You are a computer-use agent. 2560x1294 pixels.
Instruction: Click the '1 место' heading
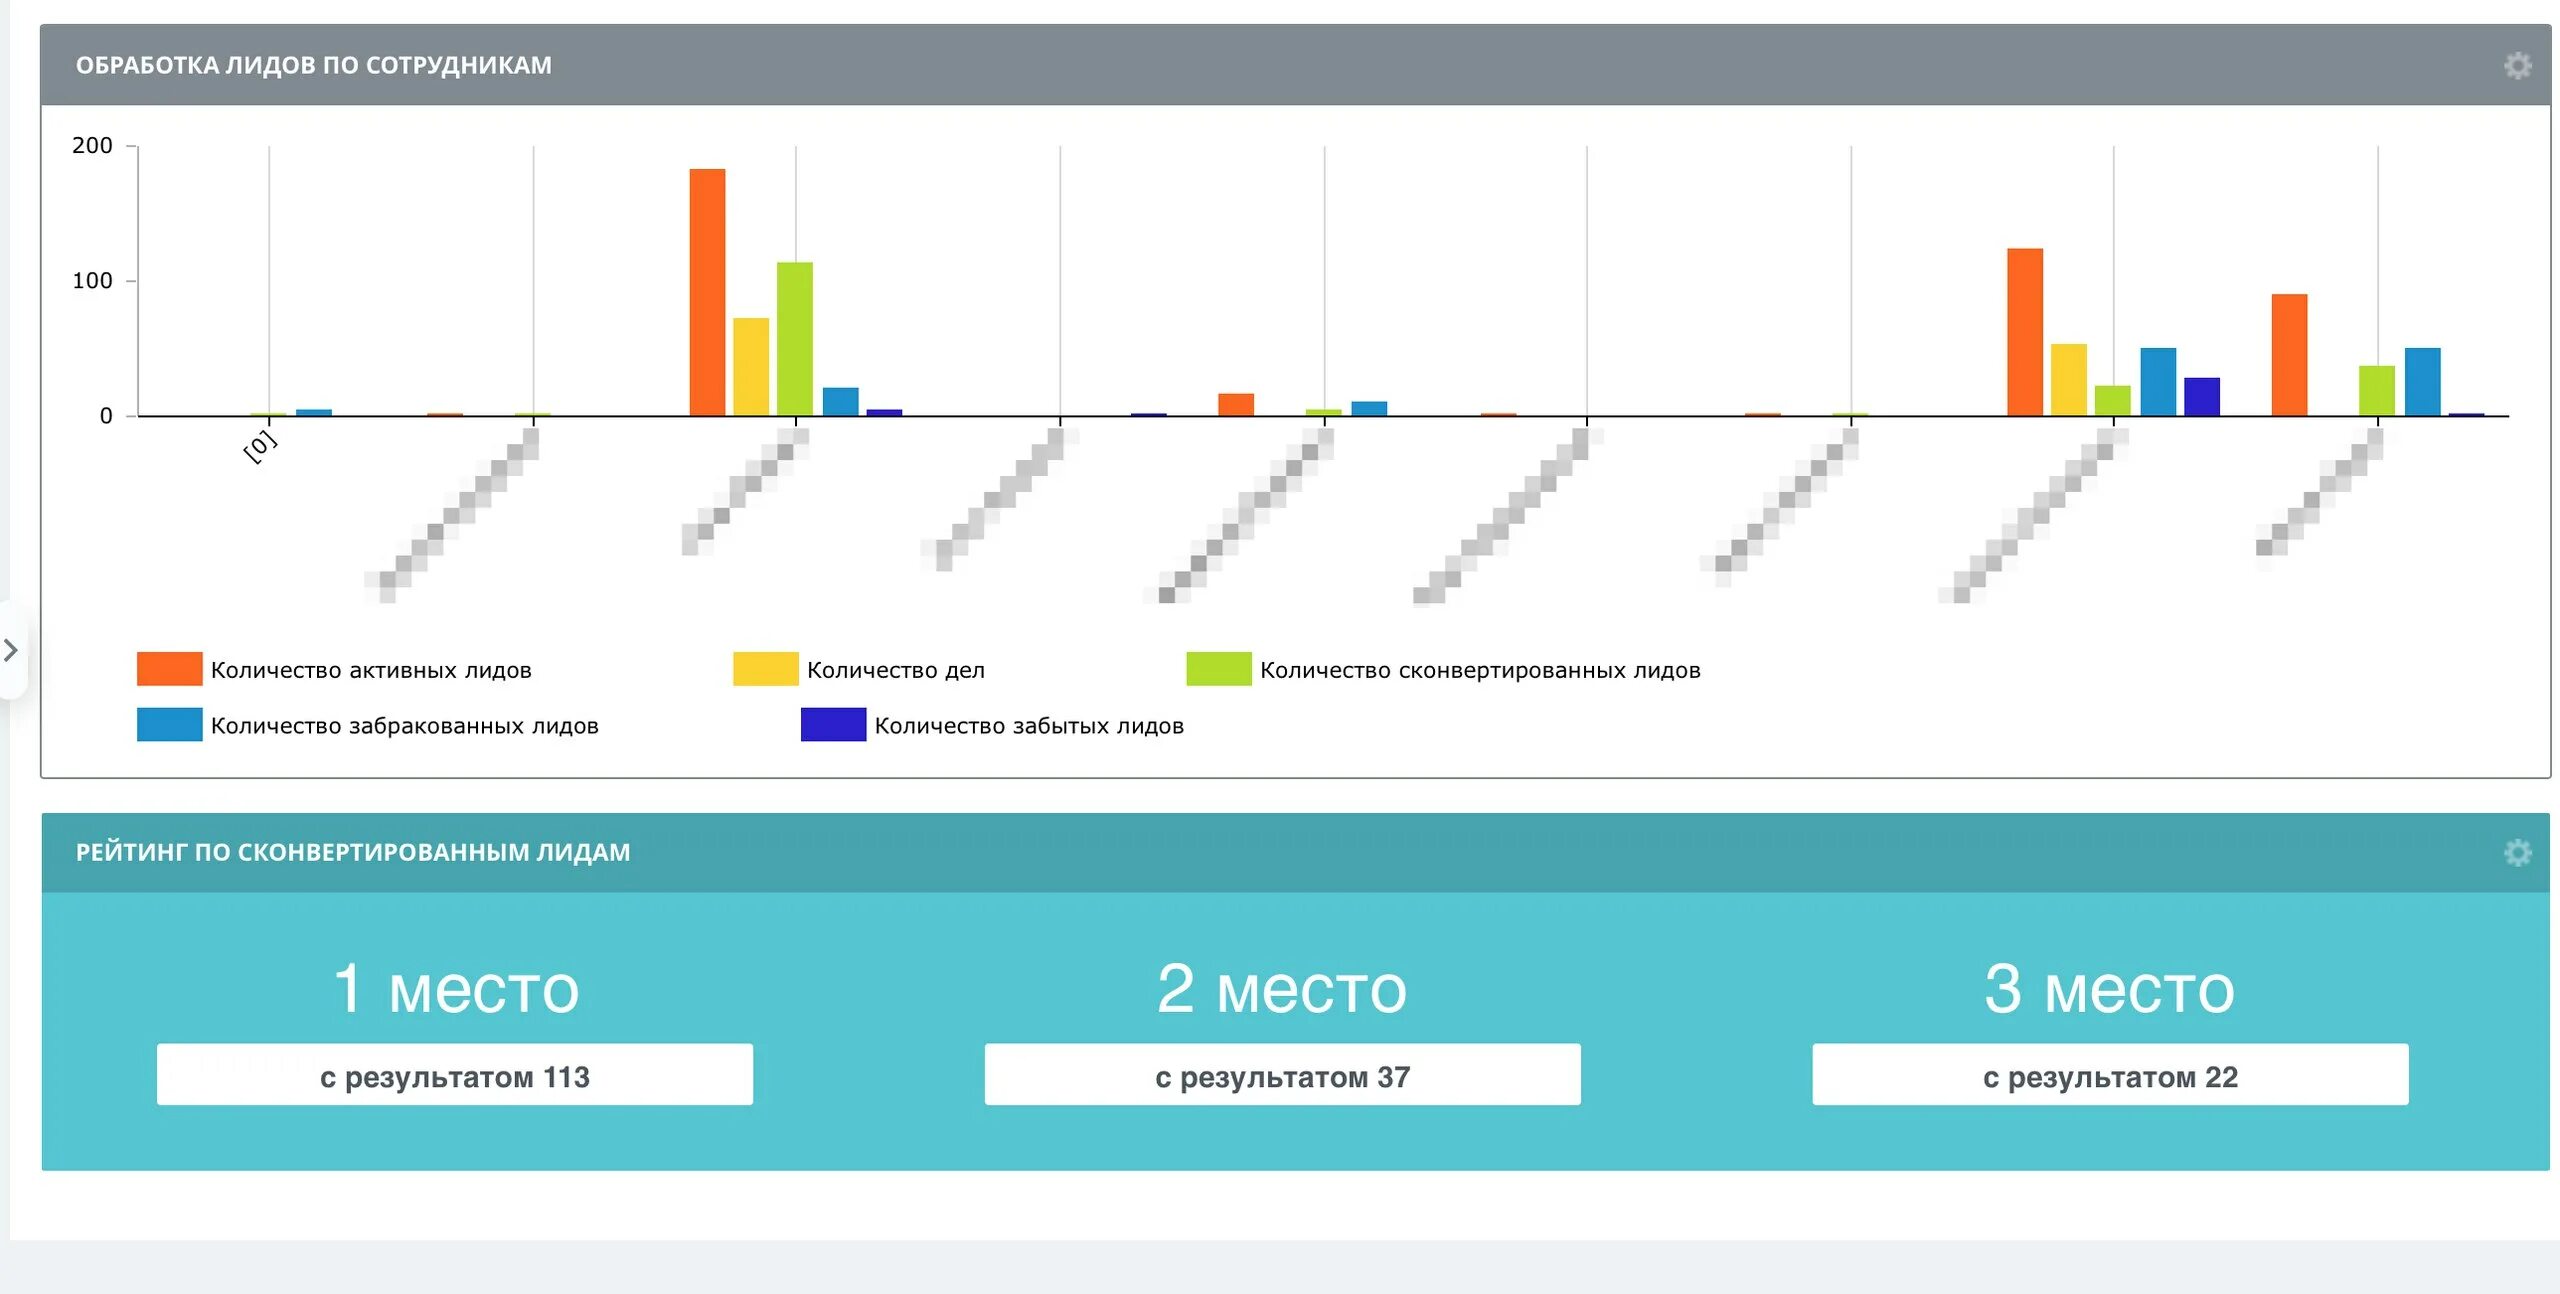[x=455, y=988]
